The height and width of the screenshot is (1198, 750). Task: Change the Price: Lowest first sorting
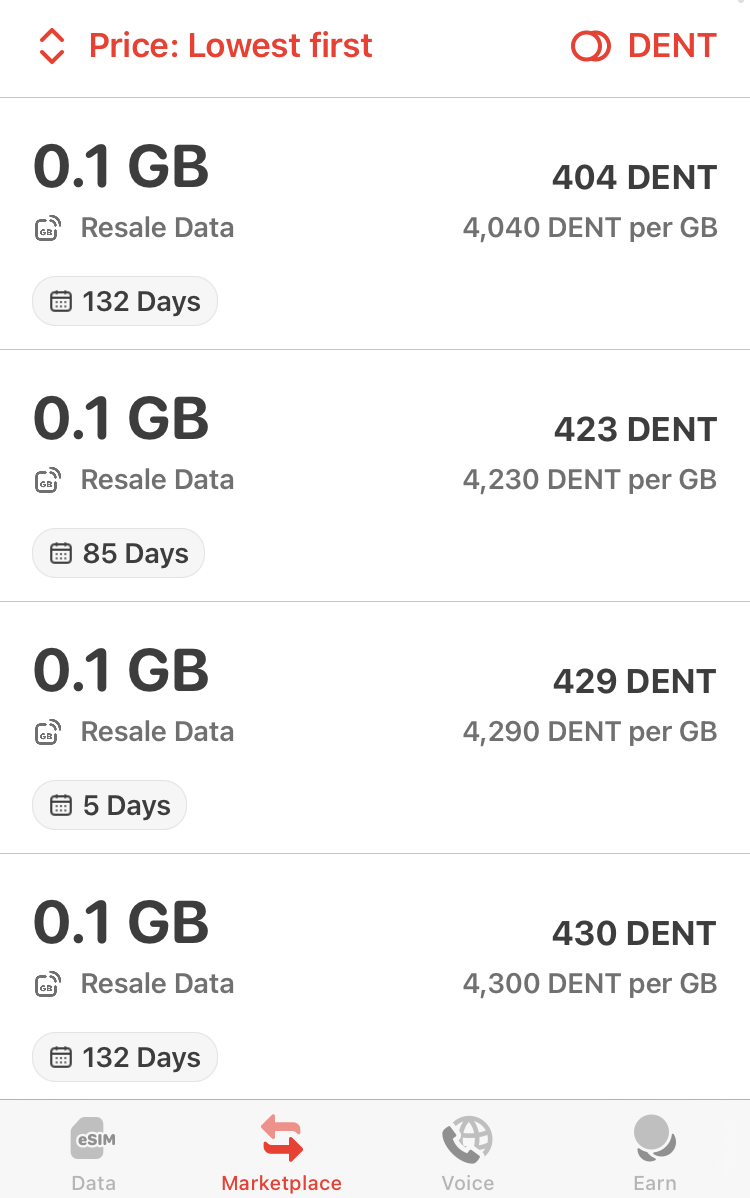[x=230, y=46]
